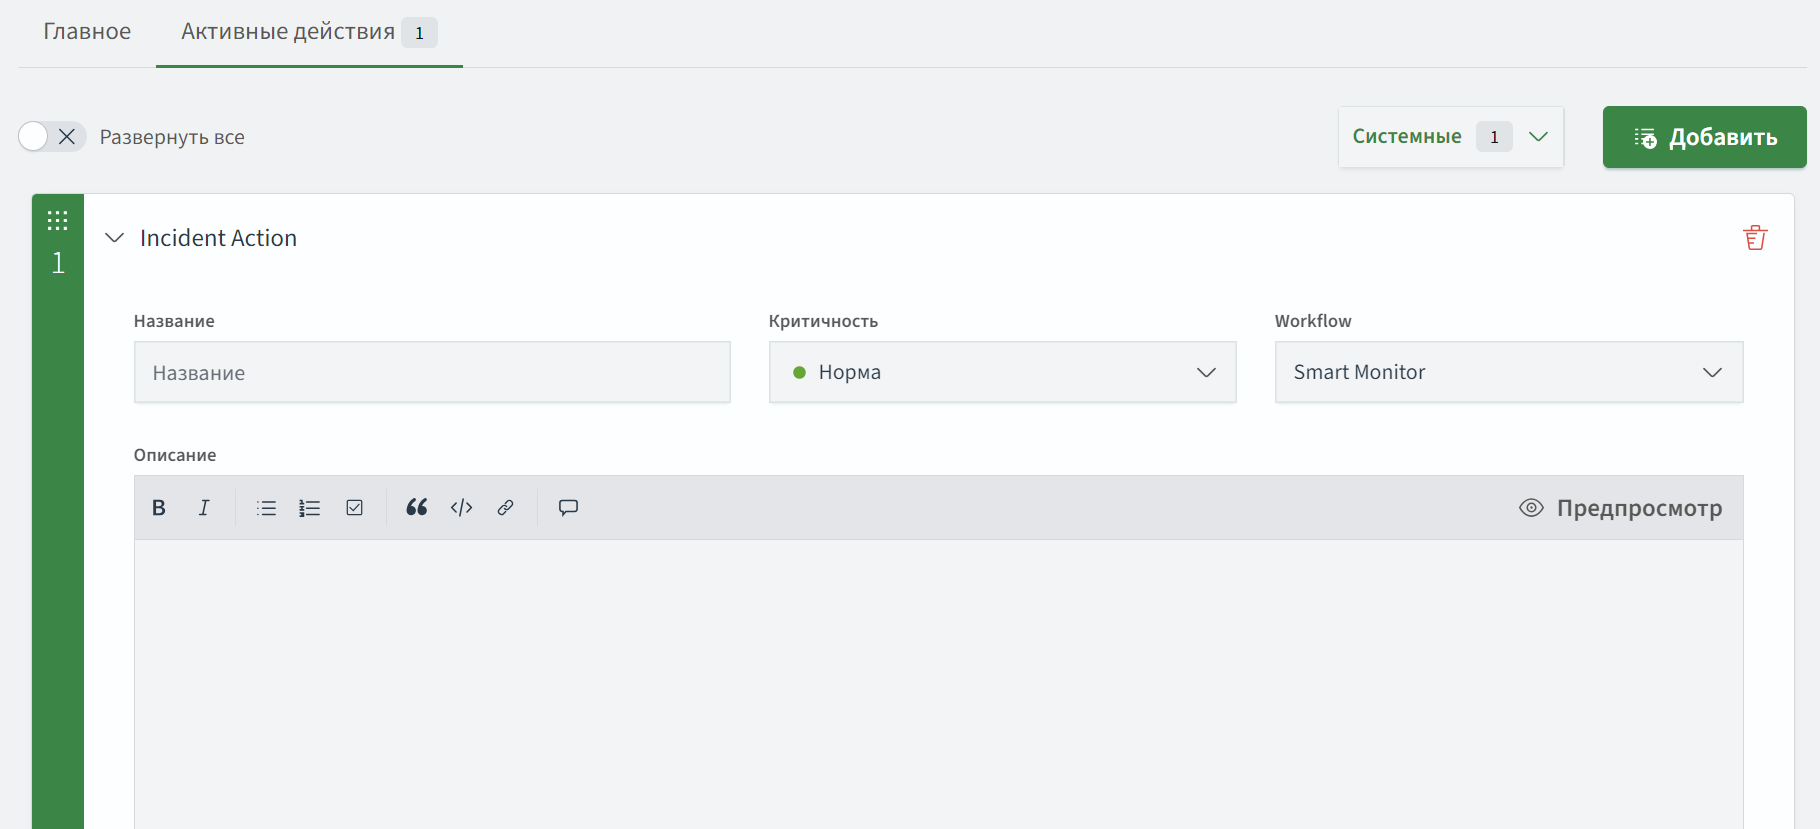Image resolution: width=1820 pixels, height=829 pixels.
Task: Delete the Incident Action with trash icon
Action: point(1755,238)
